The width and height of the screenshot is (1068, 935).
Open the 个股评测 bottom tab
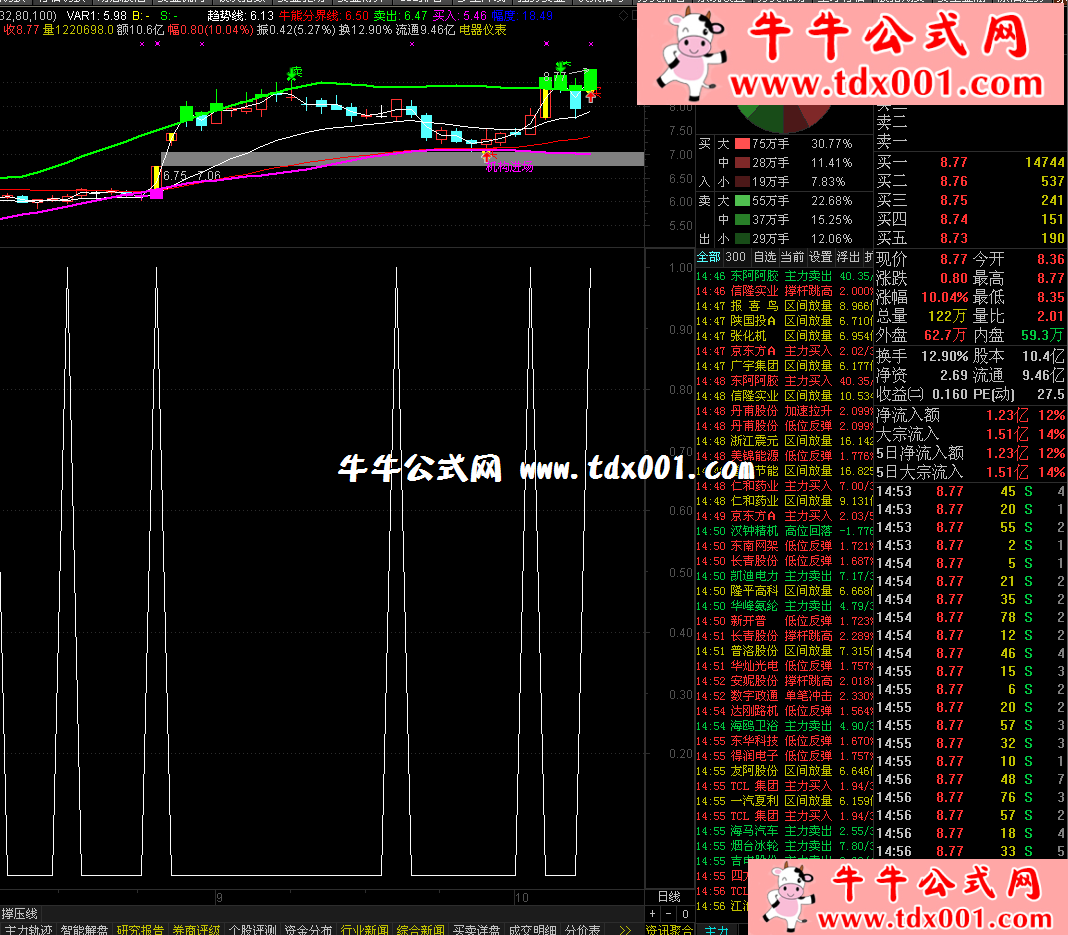click(253, 930)
